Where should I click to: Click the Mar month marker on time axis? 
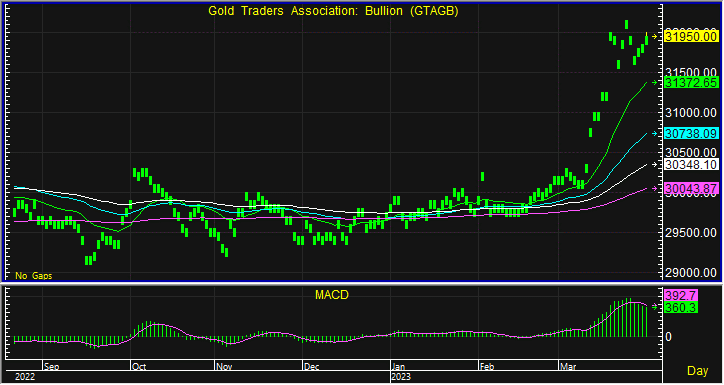coord(567,367)
